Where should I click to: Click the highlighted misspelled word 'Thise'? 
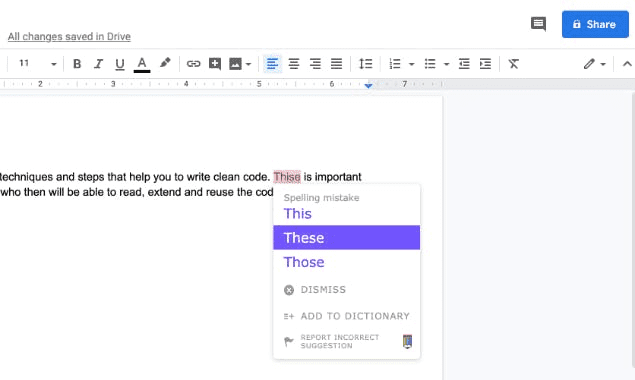tap(287, 177)
